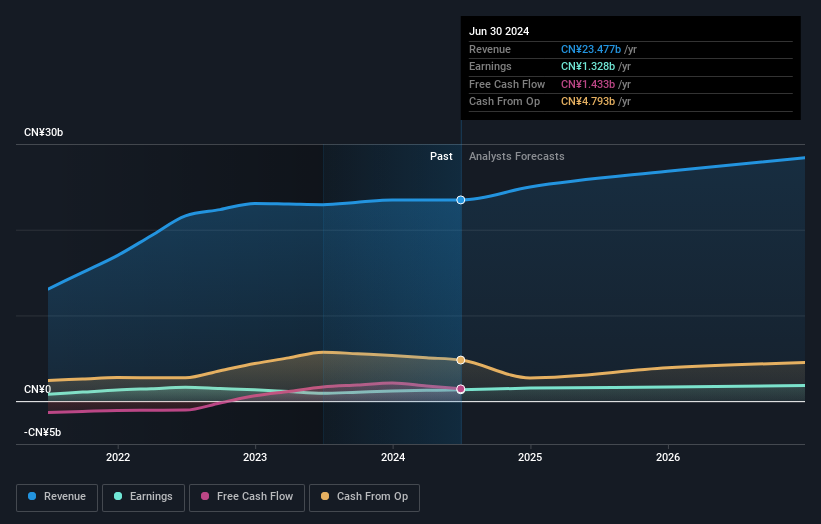This screenshot has height=524, width=821.
Task: Click the blue Revenue data point marker
Action: pos(461,200)
